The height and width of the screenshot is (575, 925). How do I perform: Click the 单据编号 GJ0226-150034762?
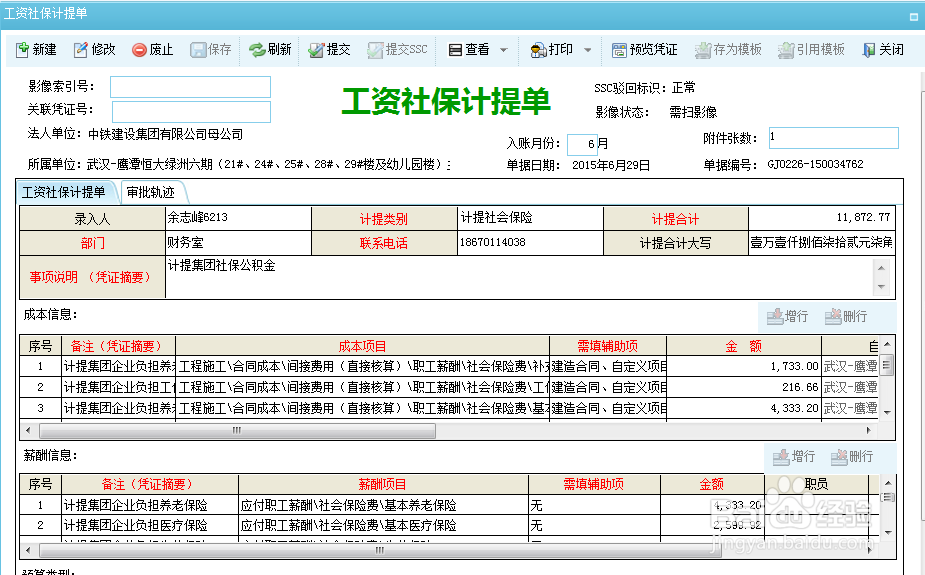(815, 164)
